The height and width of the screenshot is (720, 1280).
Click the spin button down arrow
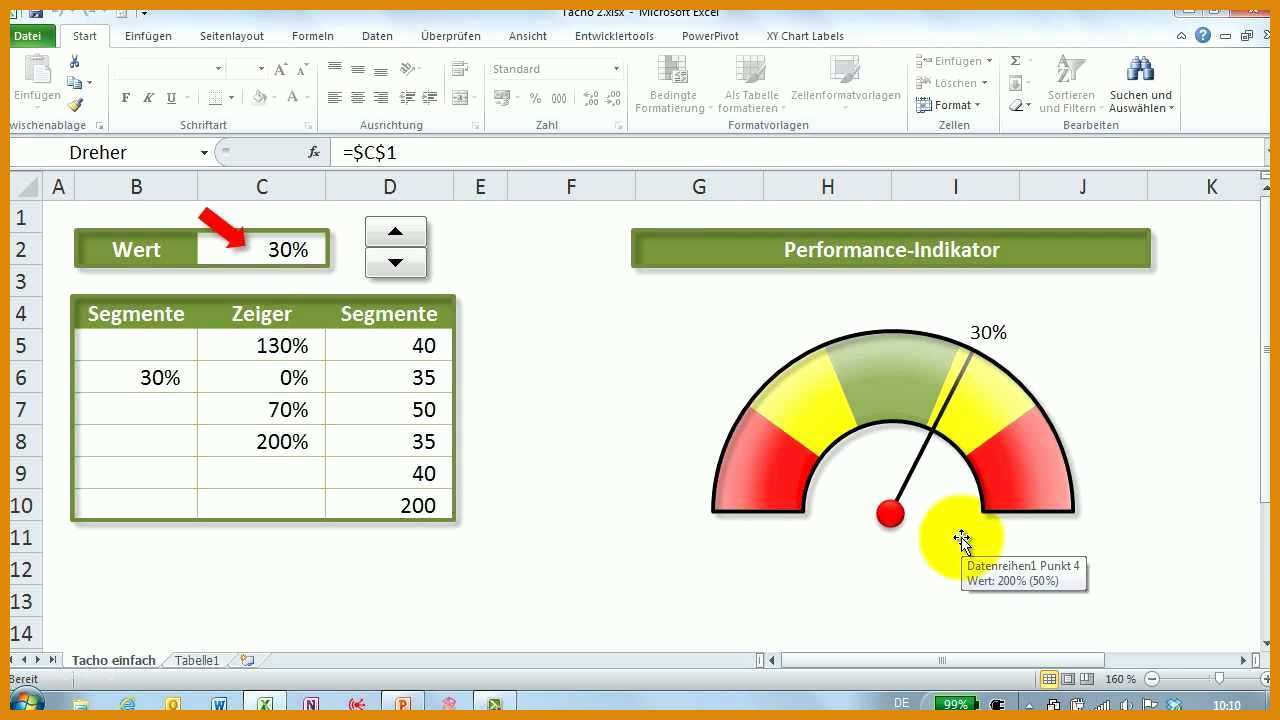[396, 263]
